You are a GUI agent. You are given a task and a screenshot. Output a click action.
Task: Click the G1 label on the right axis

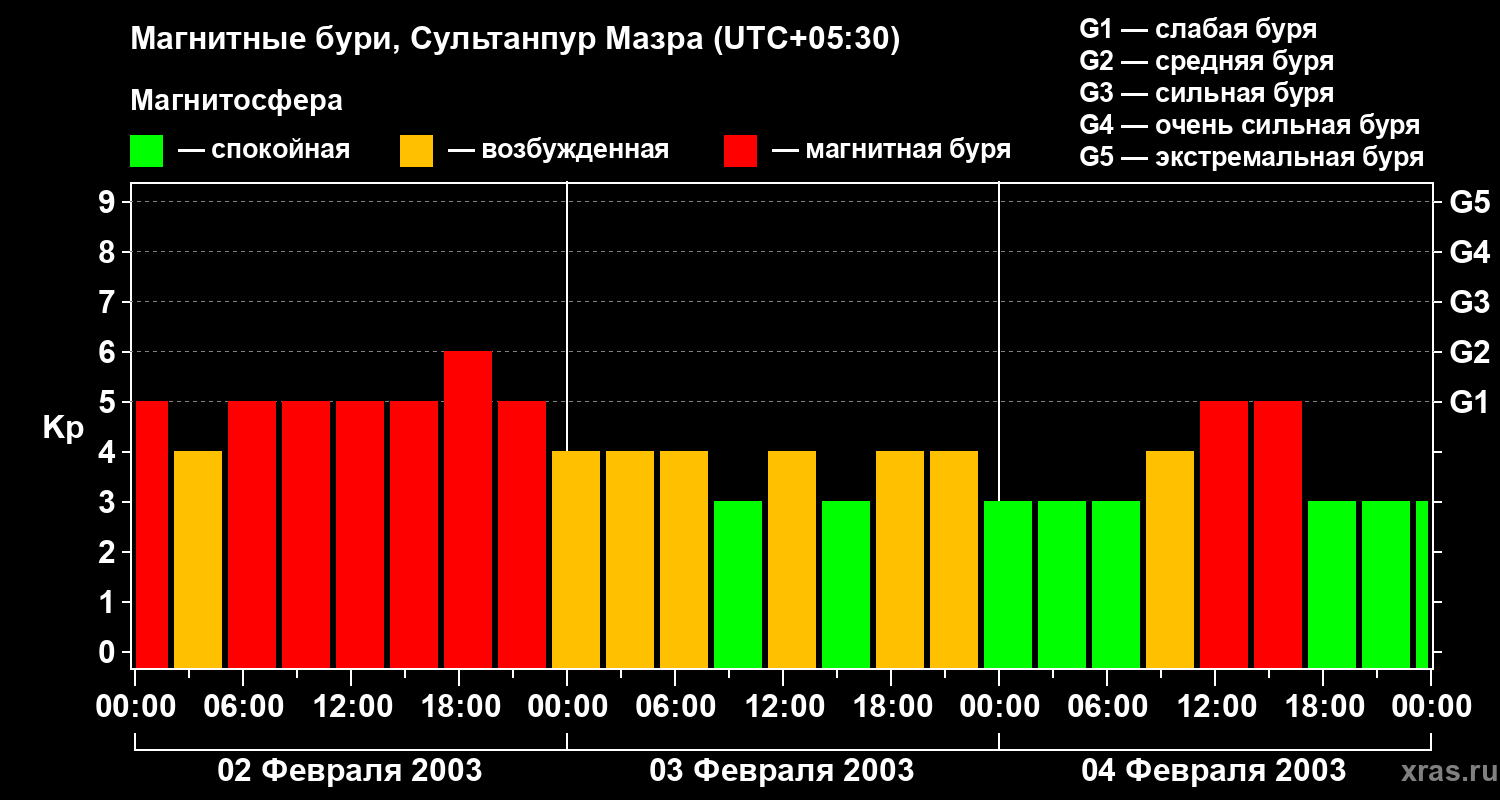point(1470,402)
